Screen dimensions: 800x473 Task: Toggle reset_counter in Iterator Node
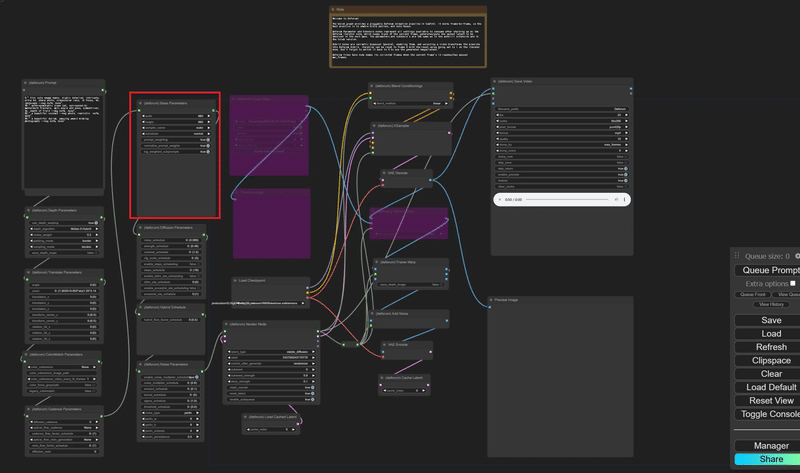tap(271, 388)
